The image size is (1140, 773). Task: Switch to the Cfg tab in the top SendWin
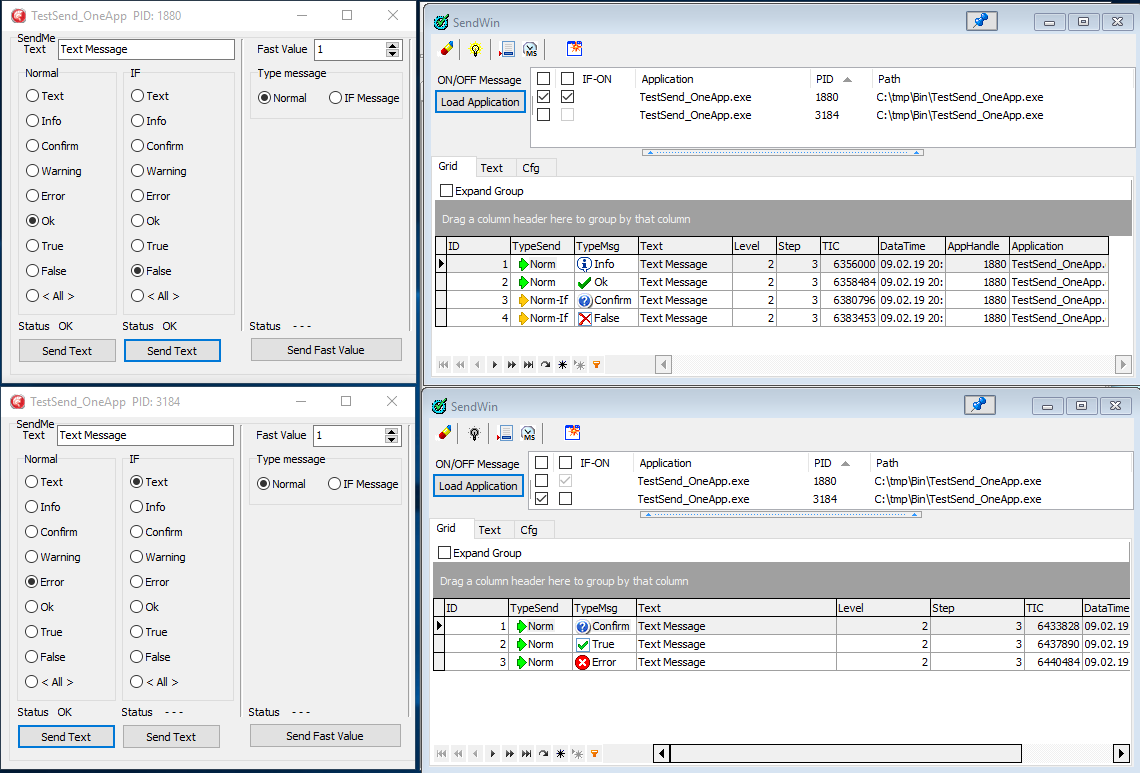(531, 168)
